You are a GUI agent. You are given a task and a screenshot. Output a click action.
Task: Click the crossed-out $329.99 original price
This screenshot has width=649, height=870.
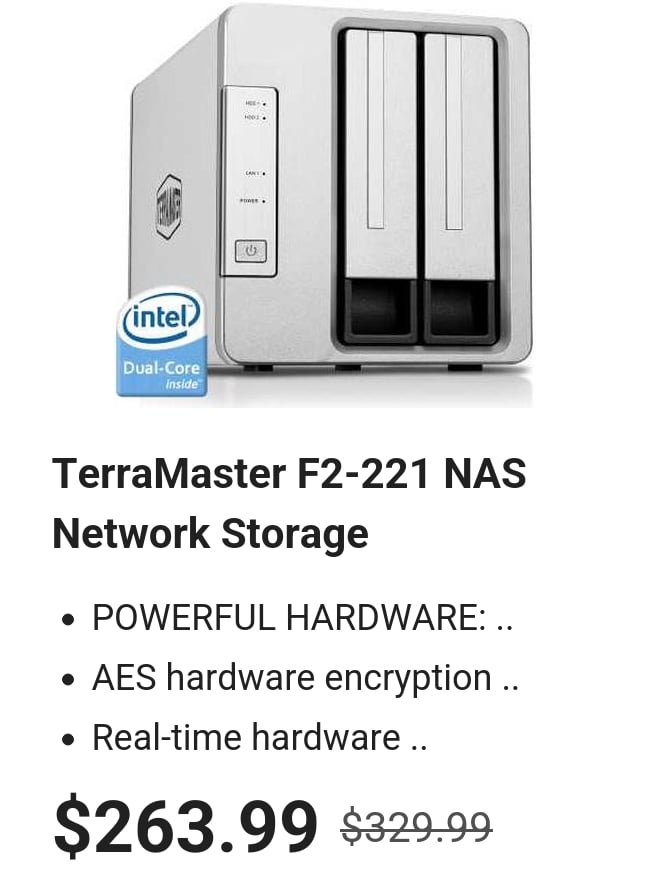click(x=417, y=827)
